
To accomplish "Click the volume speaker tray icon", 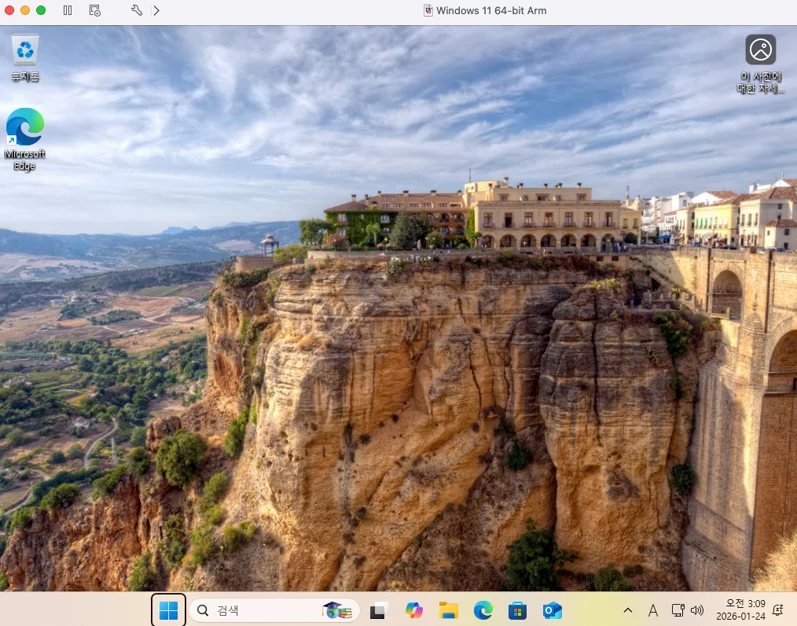I will coord(697,610).
